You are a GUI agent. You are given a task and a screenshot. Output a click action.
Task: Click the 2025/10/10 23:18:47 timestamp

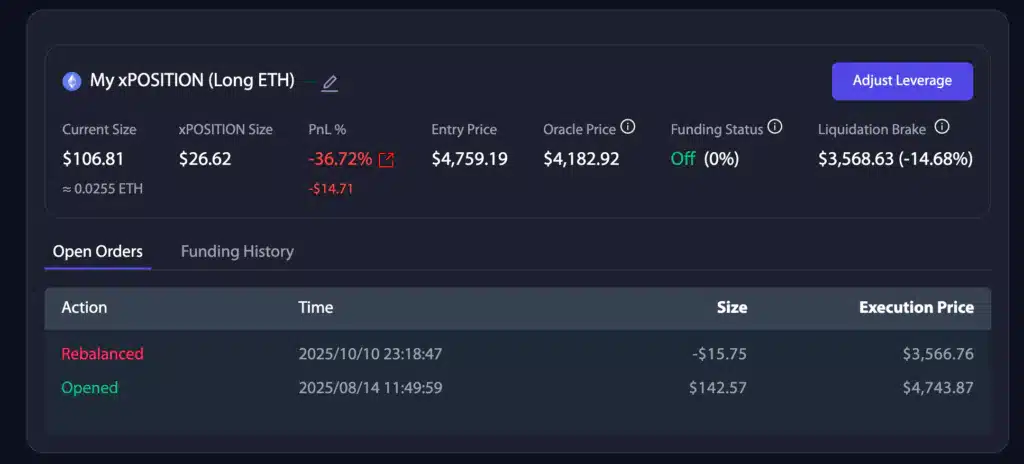pyautogui.click(x=370, y=353)
